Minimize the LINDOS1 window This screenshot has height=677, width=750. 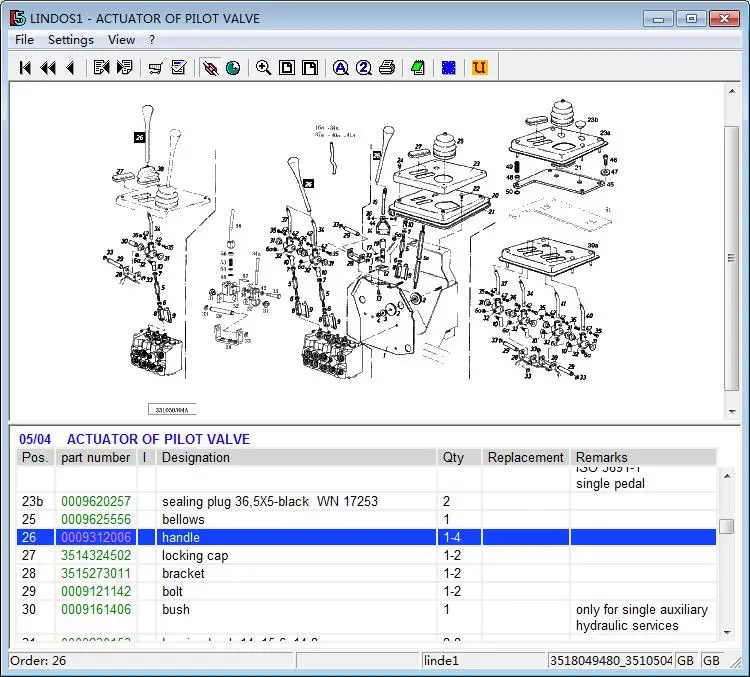click(x=659, y=19)
